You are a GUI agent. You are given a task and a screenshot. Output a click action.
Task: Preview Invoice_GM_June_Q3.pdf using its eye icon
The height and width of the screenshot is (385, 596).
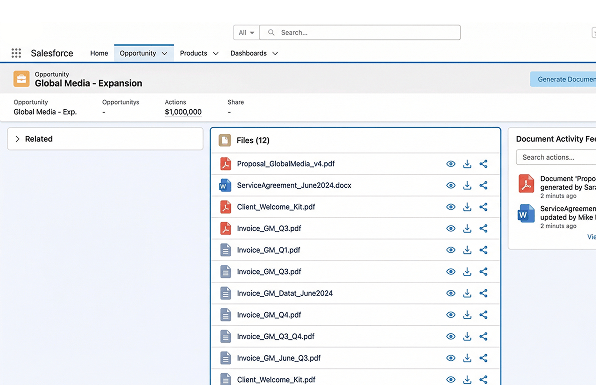[x=451, y=358]
